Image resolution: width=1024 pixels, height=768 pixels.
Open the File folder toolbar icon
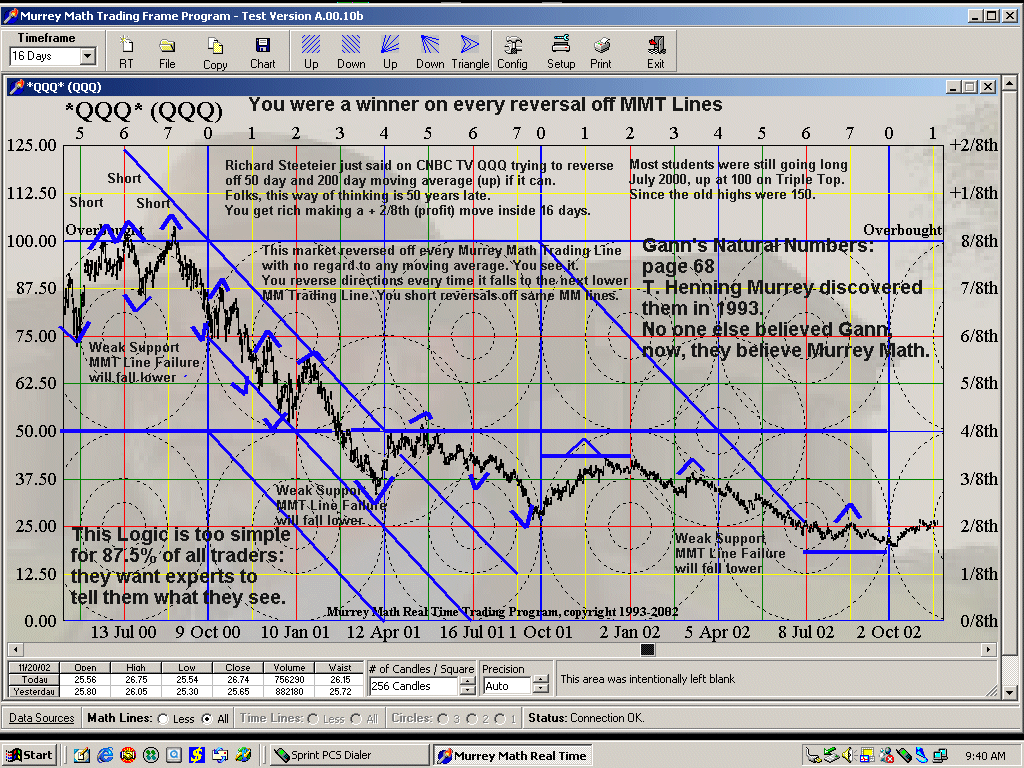coord(167,51)
